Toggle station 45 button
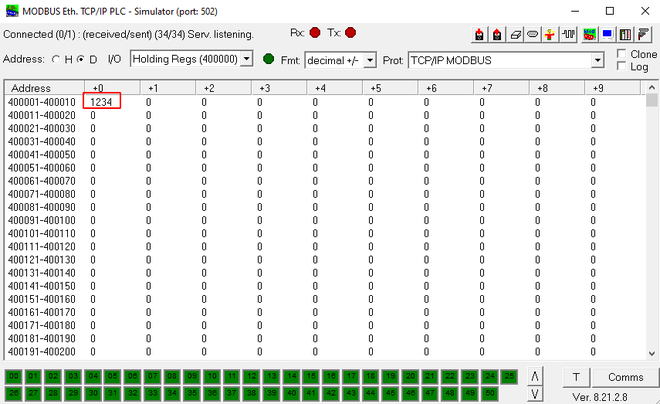Viewport: 660px width, 404px height. (x=391, y=393)
